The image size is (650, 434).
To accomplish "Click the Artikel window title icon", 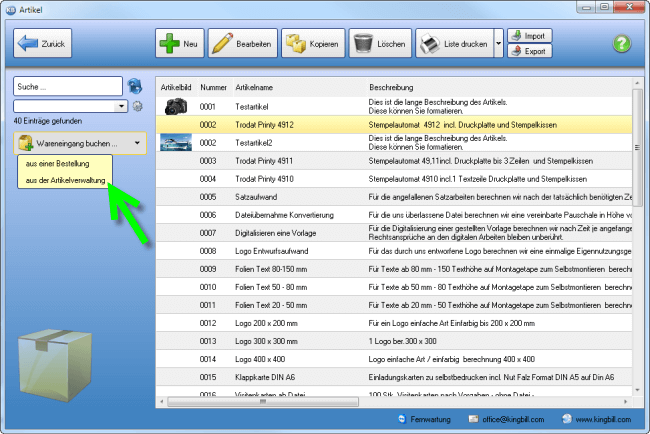I will pos(11,10).
